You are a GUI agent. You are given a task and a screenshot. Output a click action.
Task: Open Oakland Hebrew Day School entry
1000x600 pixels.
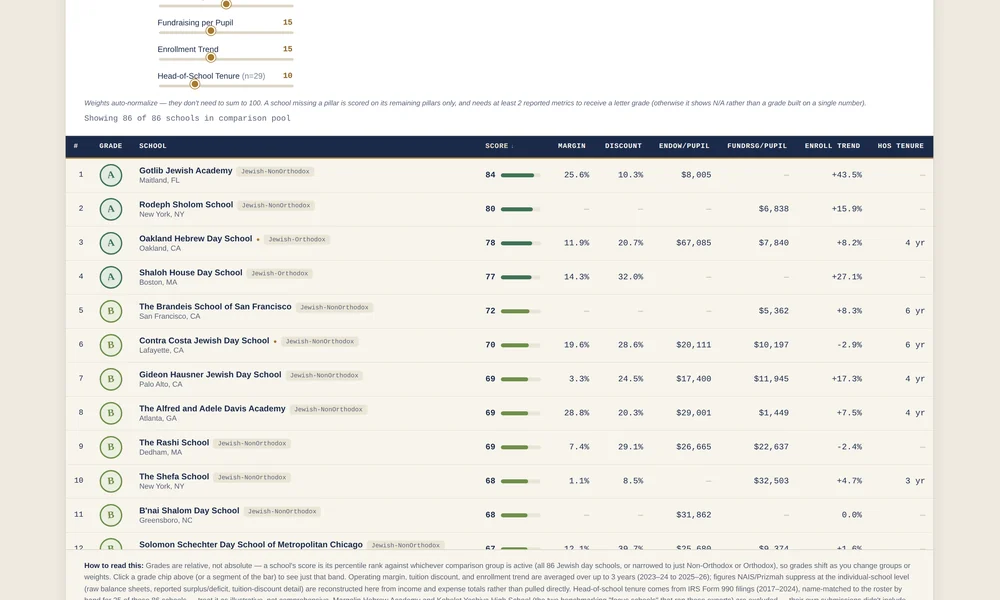195,238
